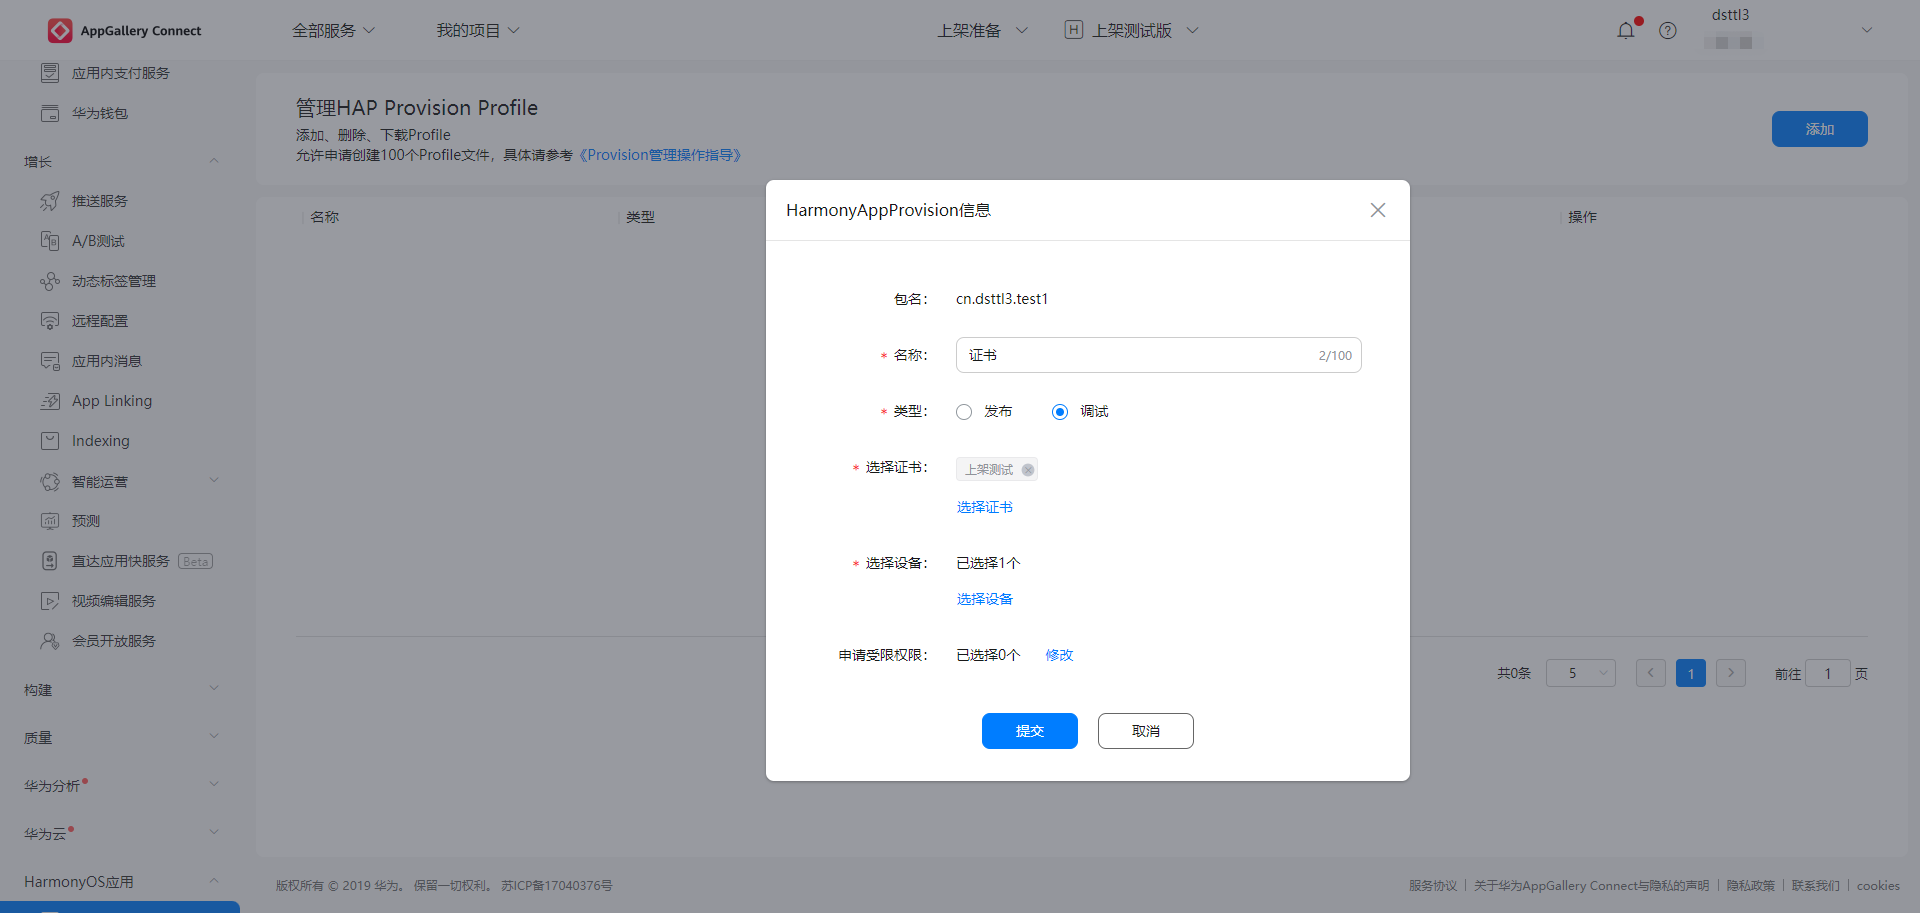Expand the 质量 sidebar section

coord(213,736)
